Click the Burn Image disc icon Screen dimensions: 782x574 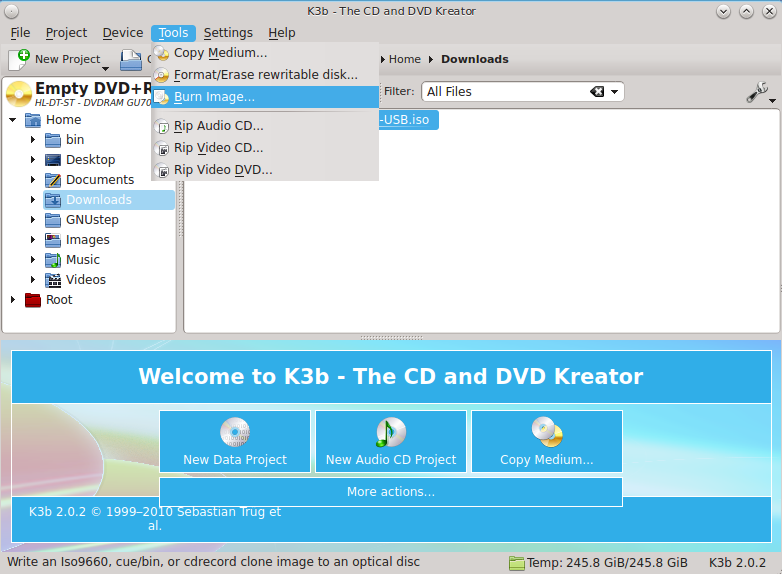click(162, 97)
